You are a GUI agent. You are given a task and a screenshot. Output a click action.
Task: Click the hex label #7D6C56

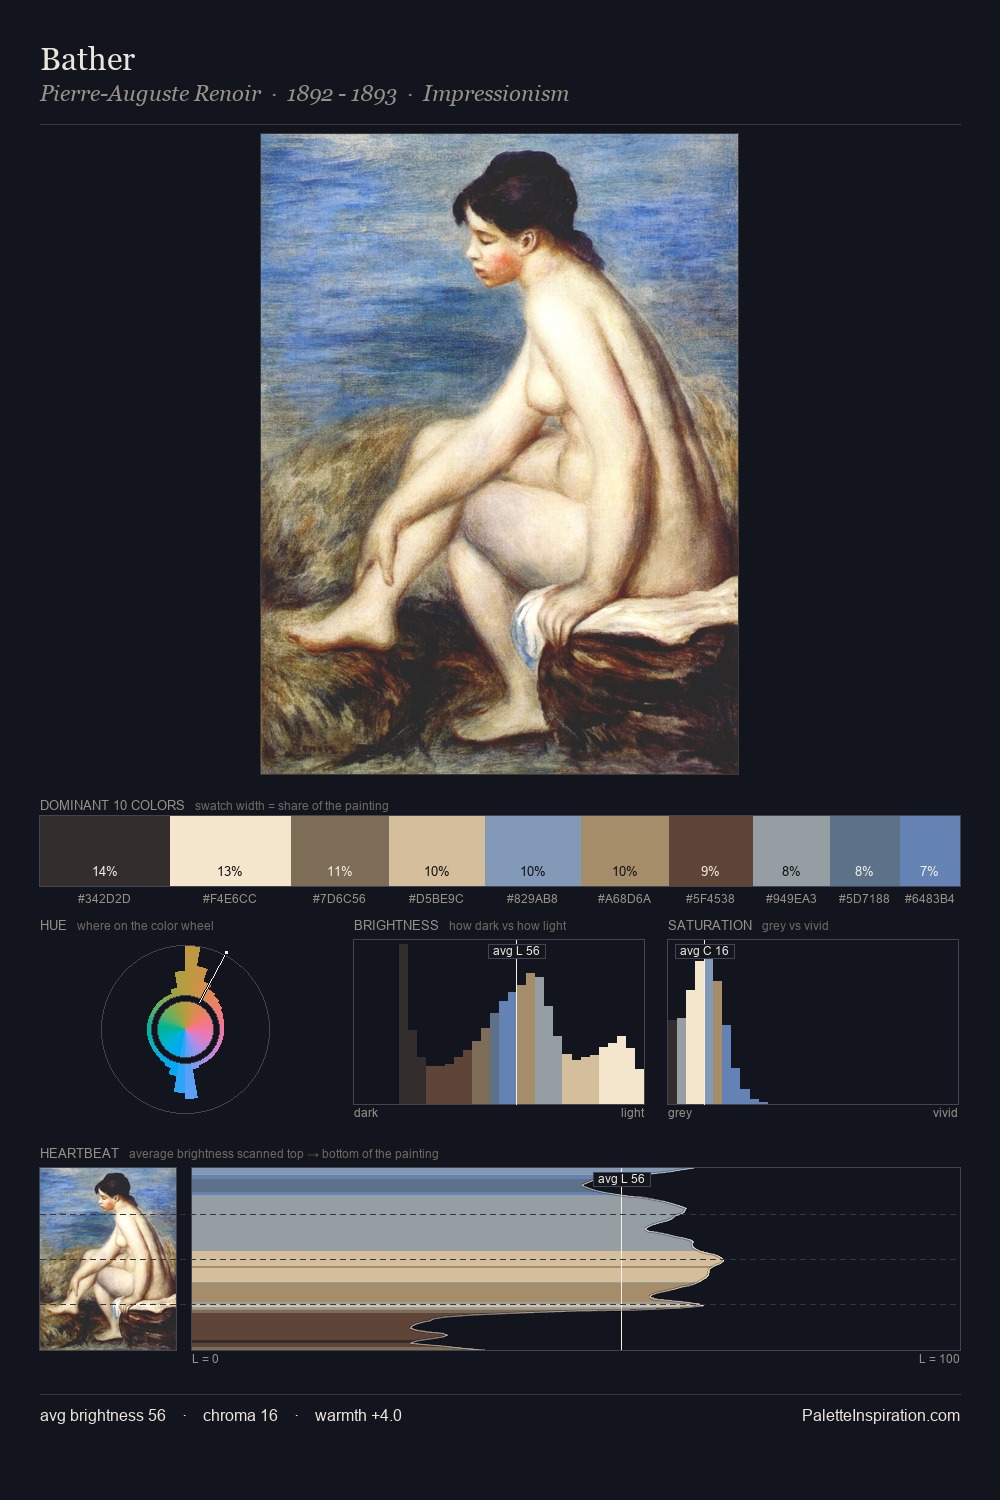339,899
